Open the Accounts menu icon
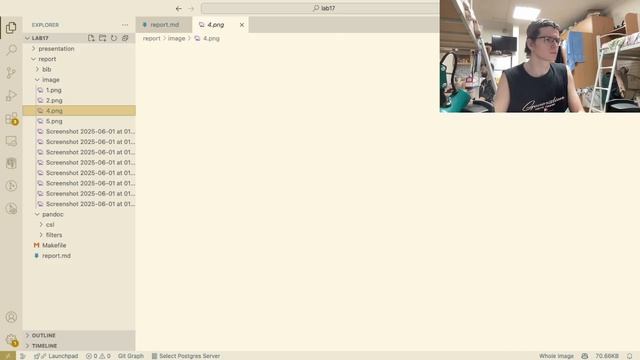This screenshot has width=640, height=360. pyautogui.click(x=11, y=317)
